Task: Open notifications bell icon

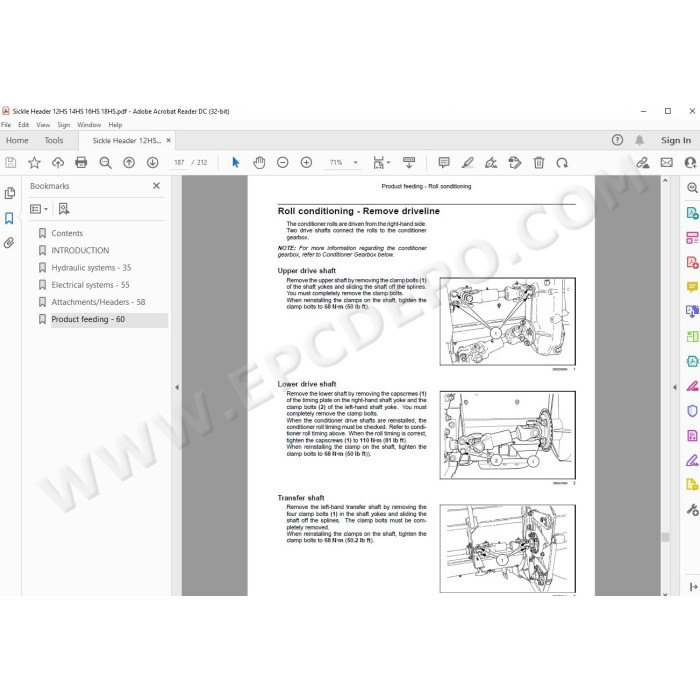Action: point(639,140)
